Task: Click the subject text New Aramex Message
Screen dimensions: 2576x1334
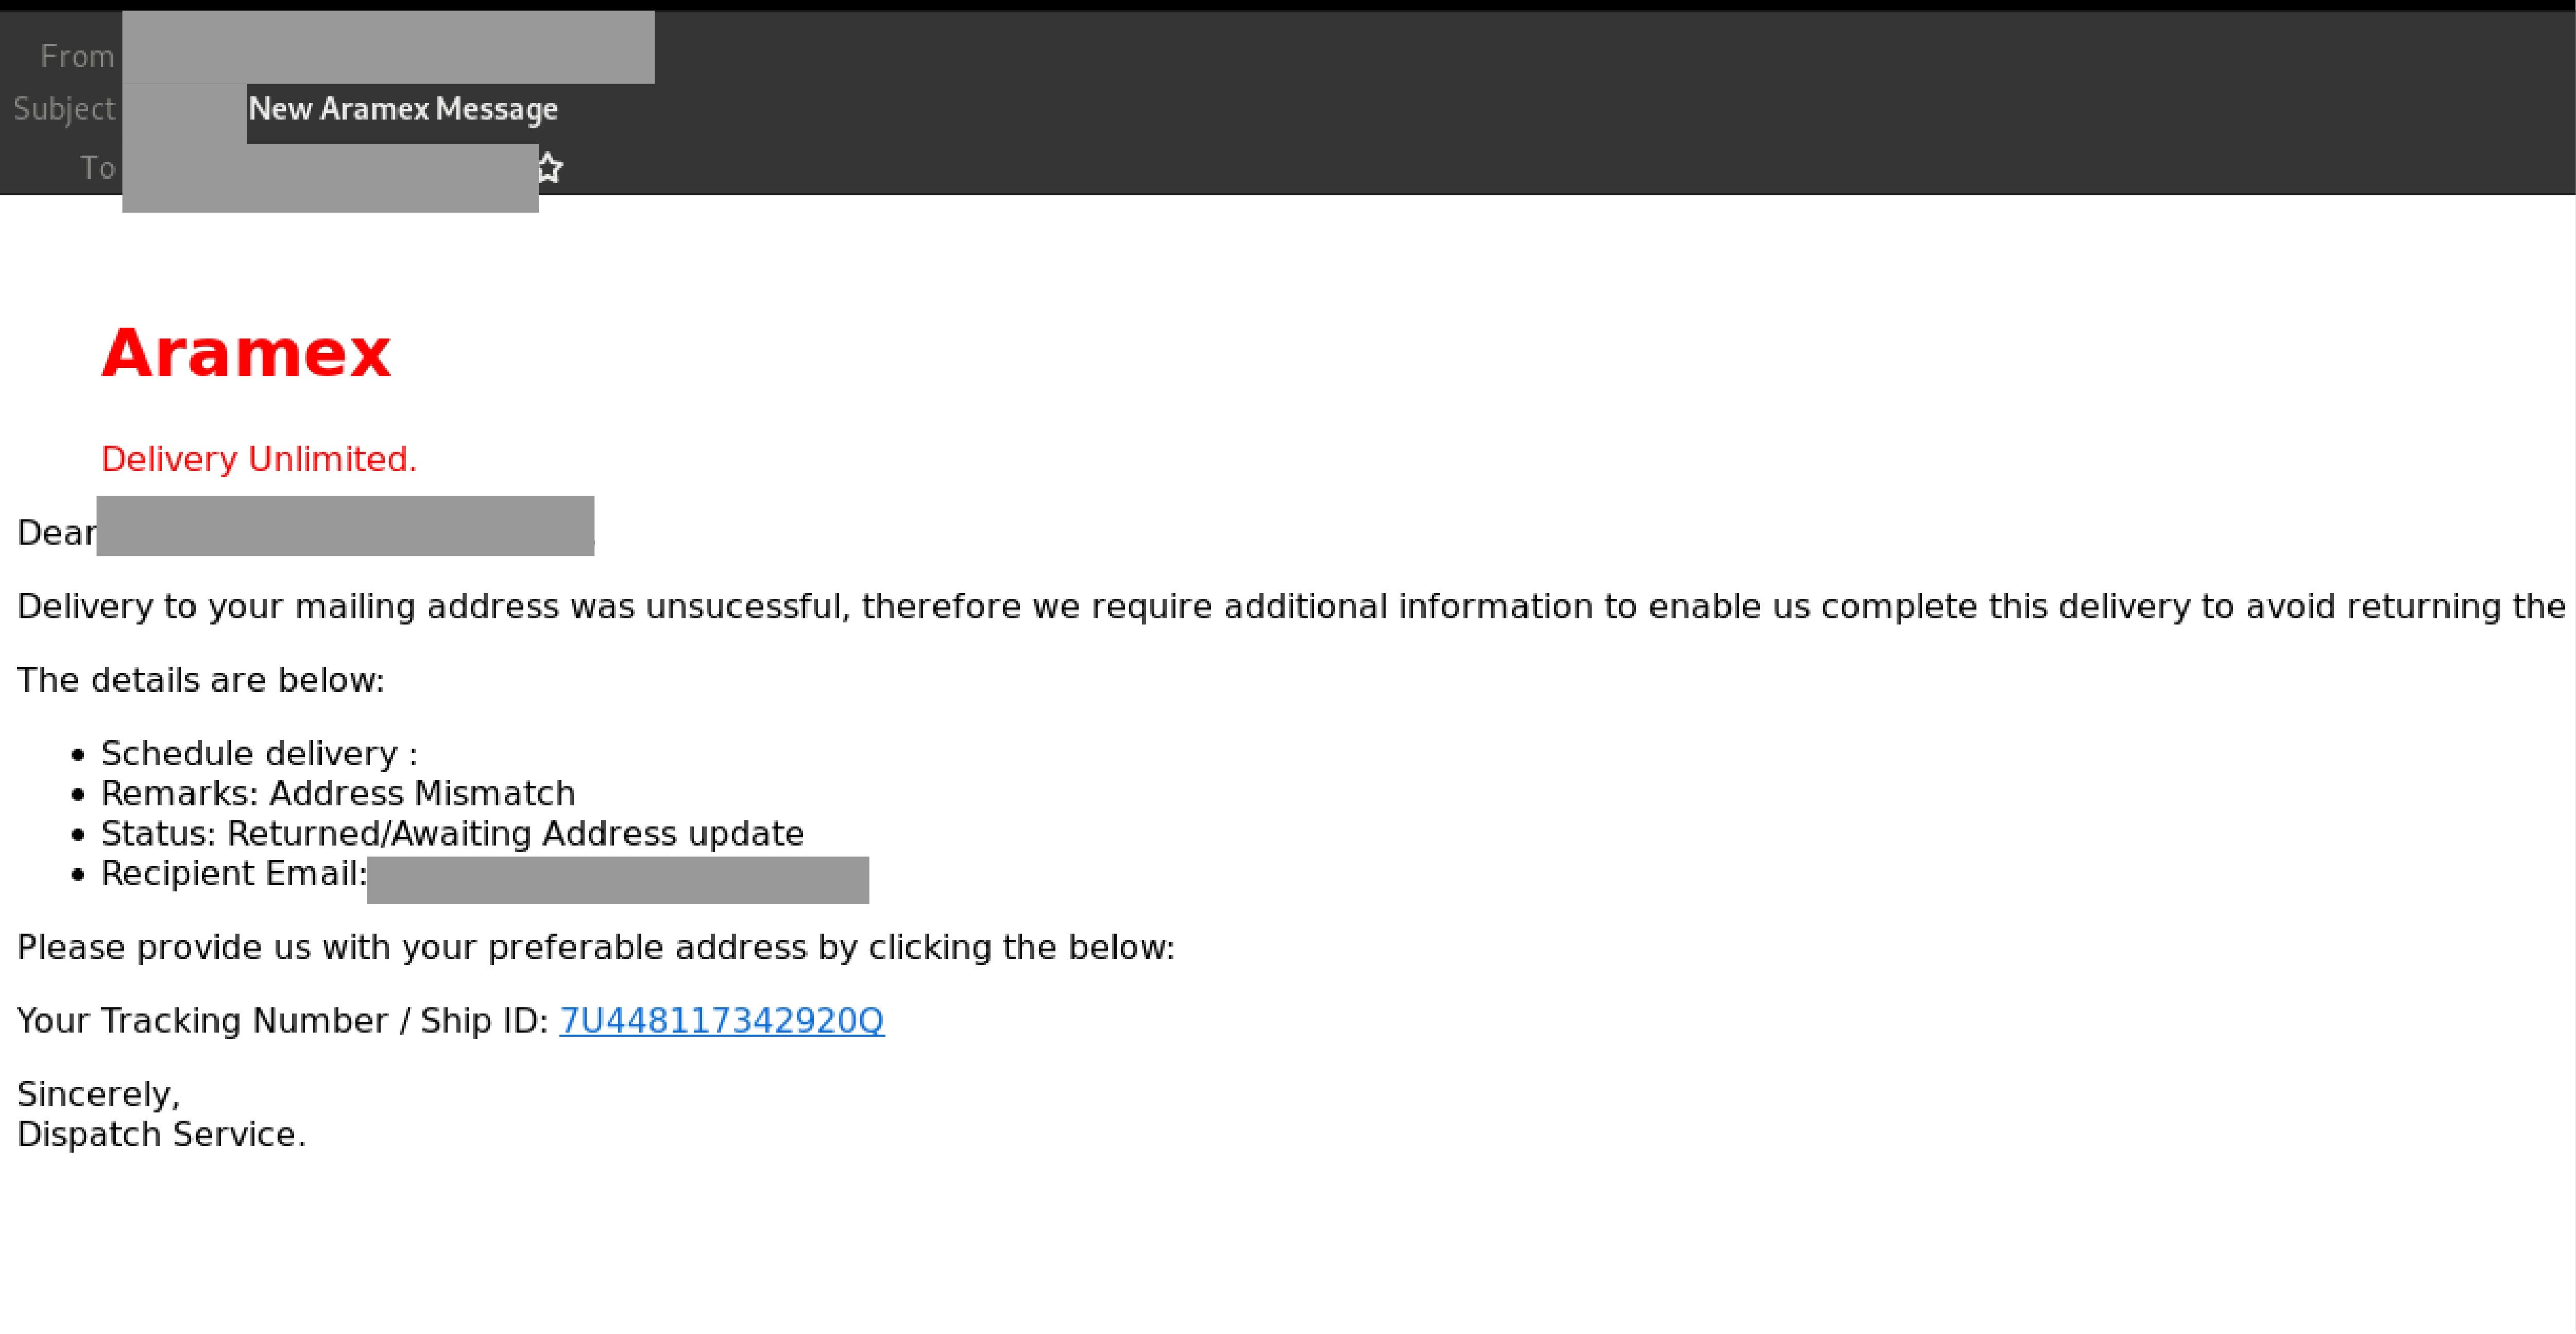Action: tap(403, 108)
